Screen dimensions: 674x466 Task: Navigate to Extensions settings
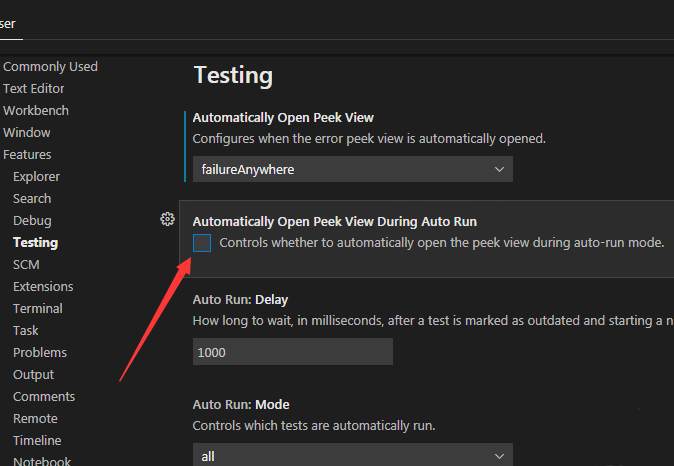(x=43, y=287)
